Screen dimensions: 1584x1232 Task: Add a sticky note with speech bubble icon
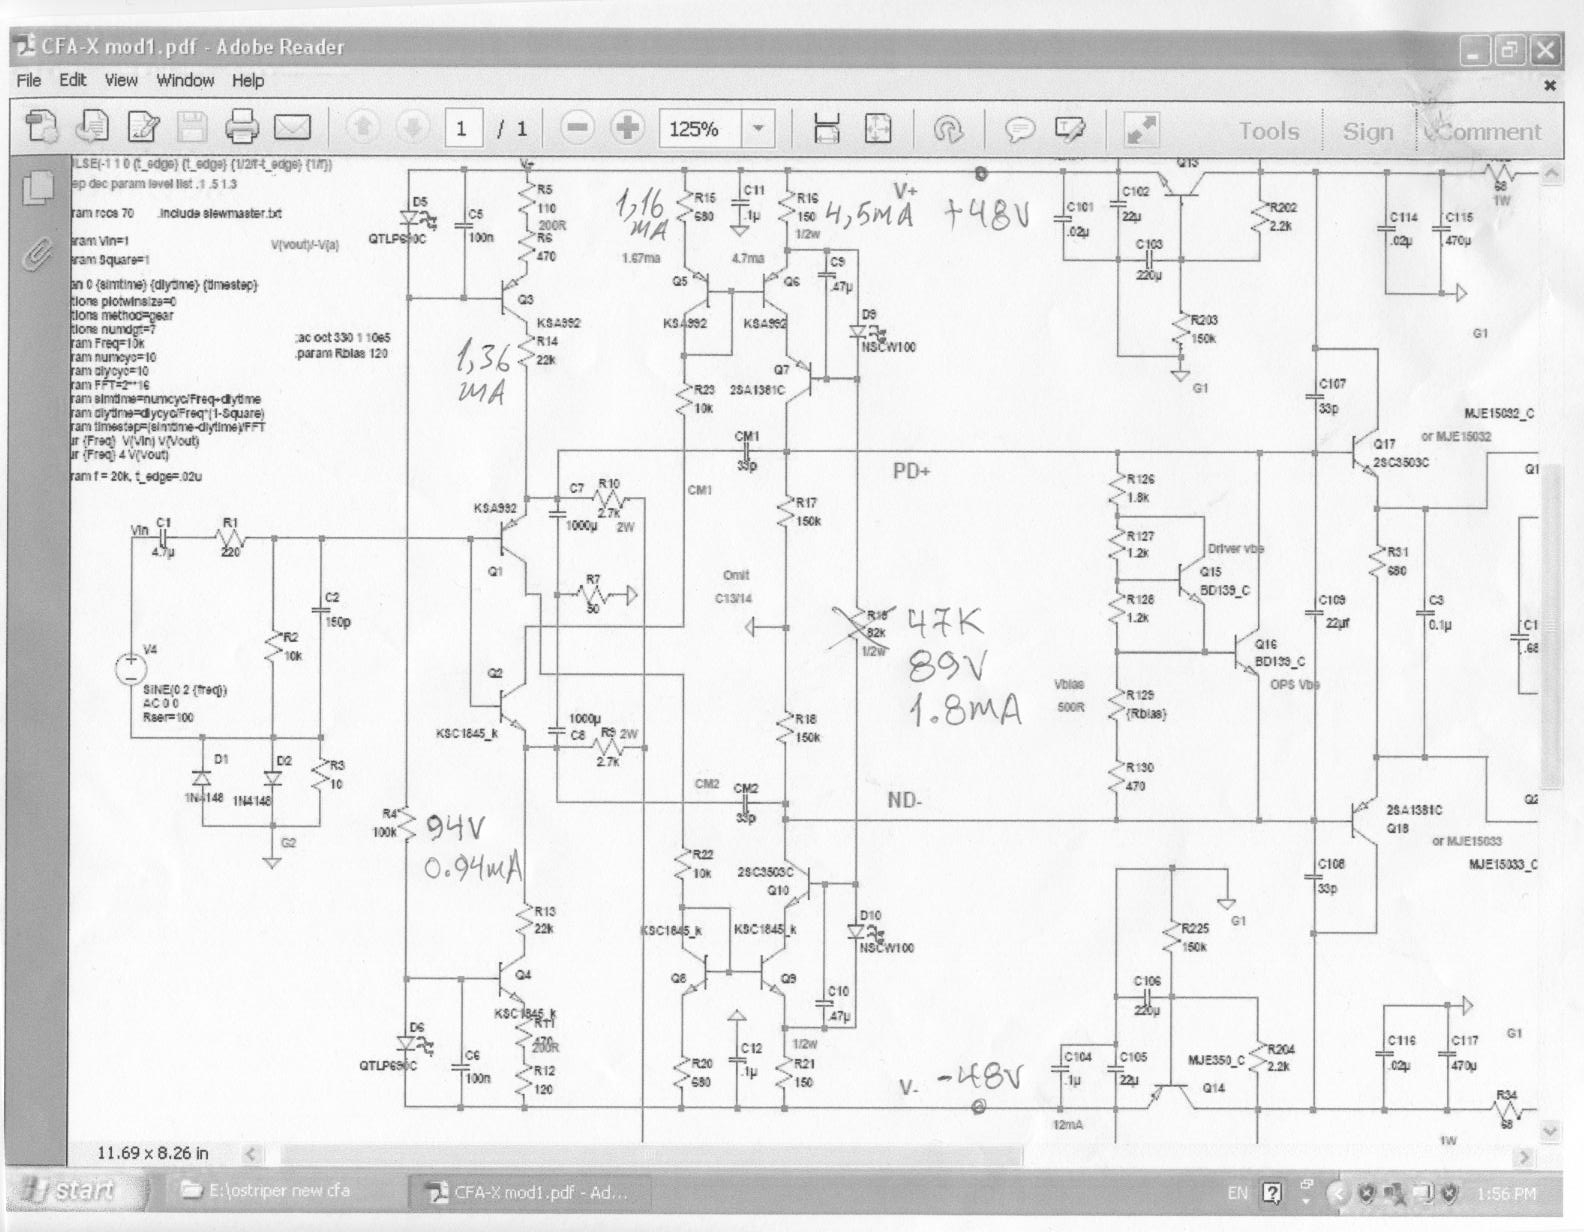(1019, 129)
